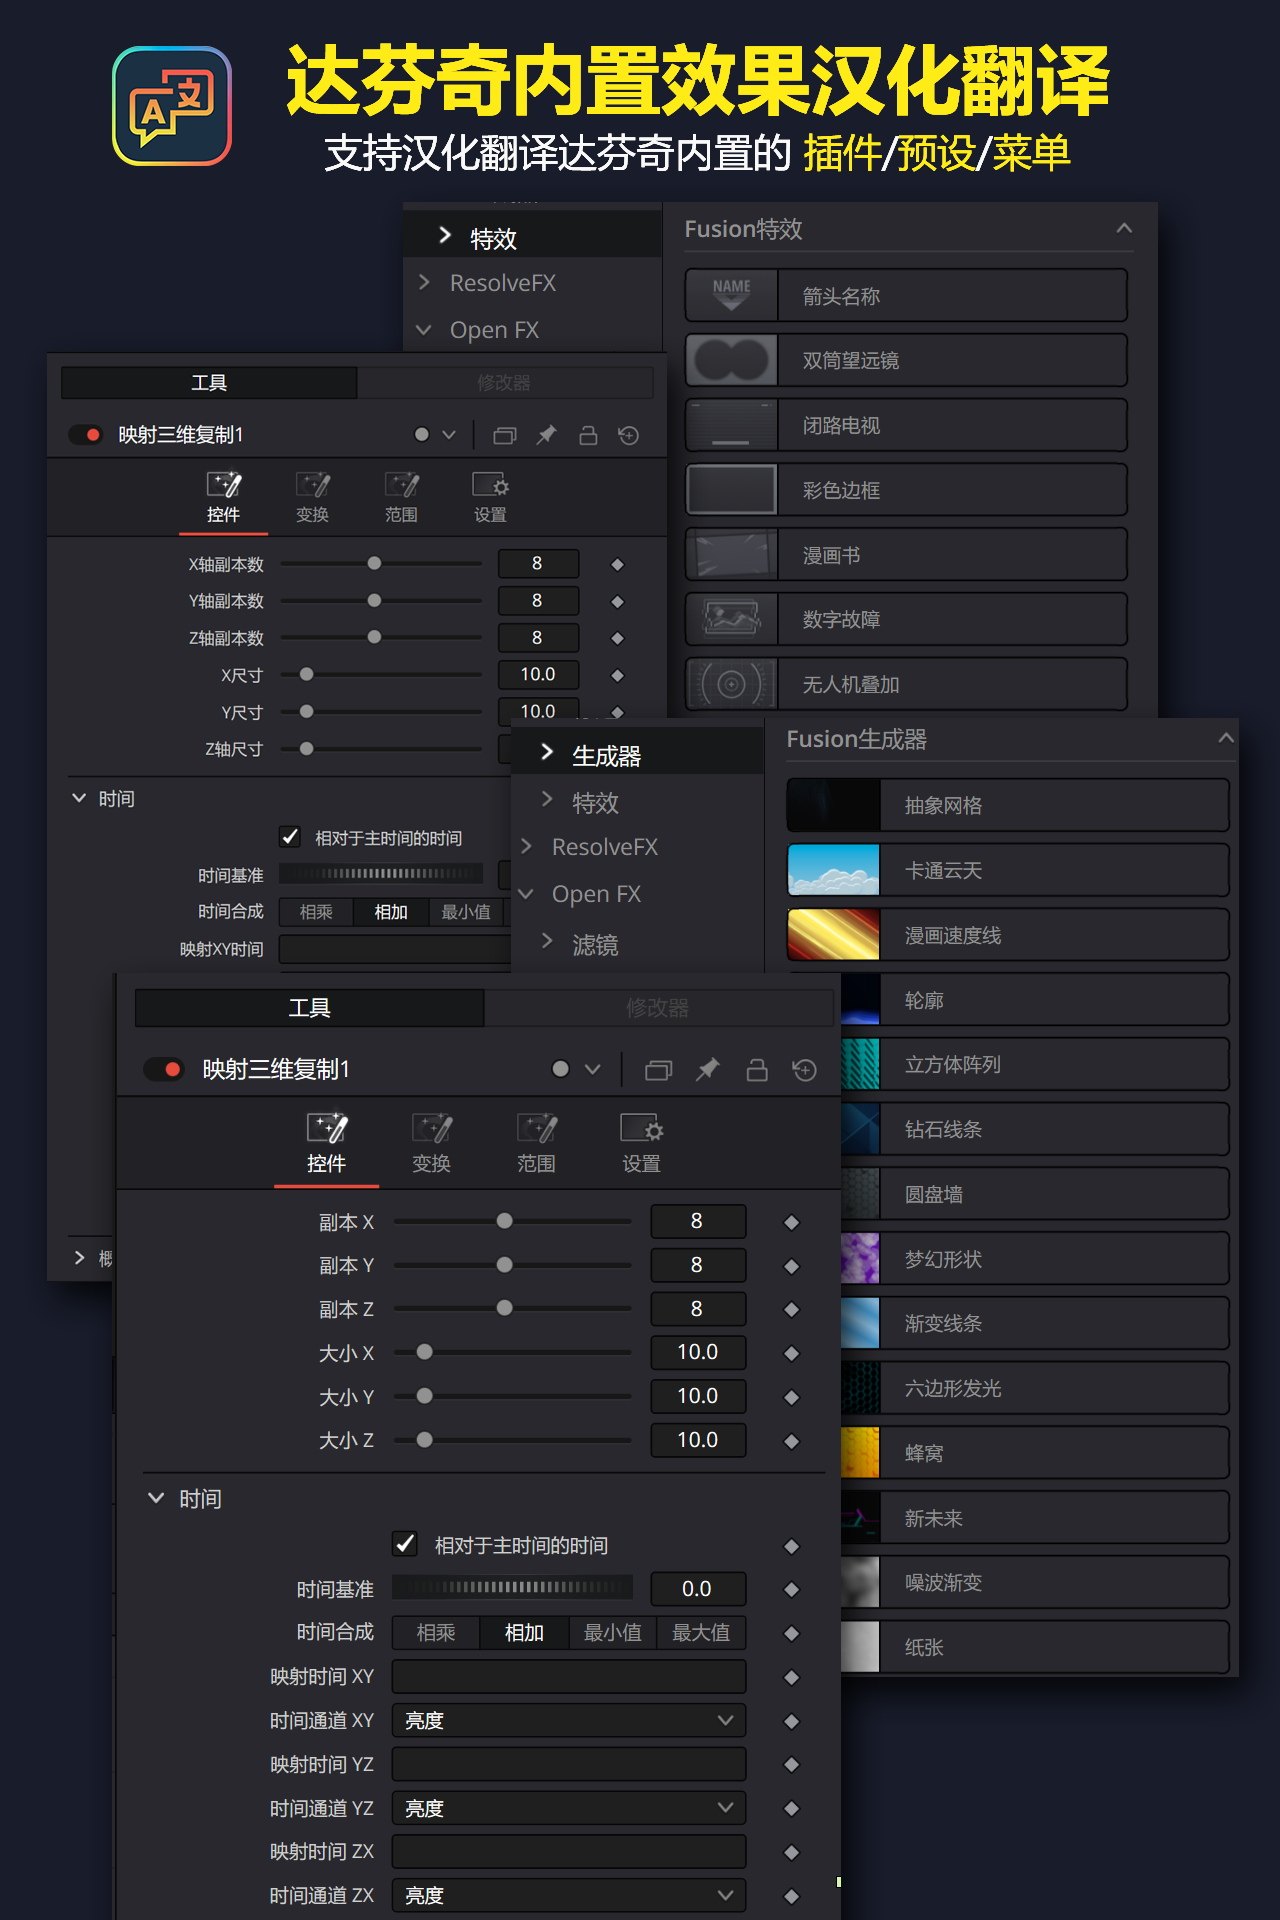Open the 时间通道 ZX dropdown
Screen dimensions: 1280x1920
569,1895
